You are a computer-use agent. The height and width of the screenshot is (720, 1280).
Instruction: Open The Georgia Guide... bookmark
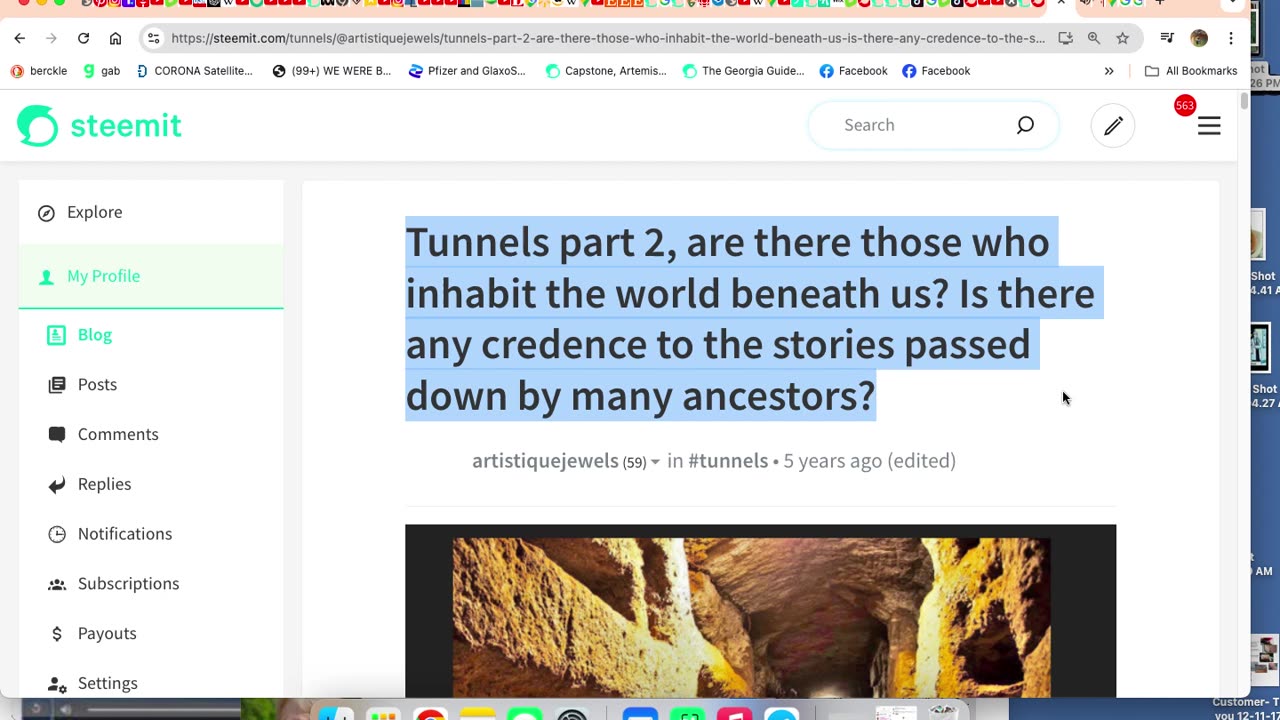(x=743, y=71)
